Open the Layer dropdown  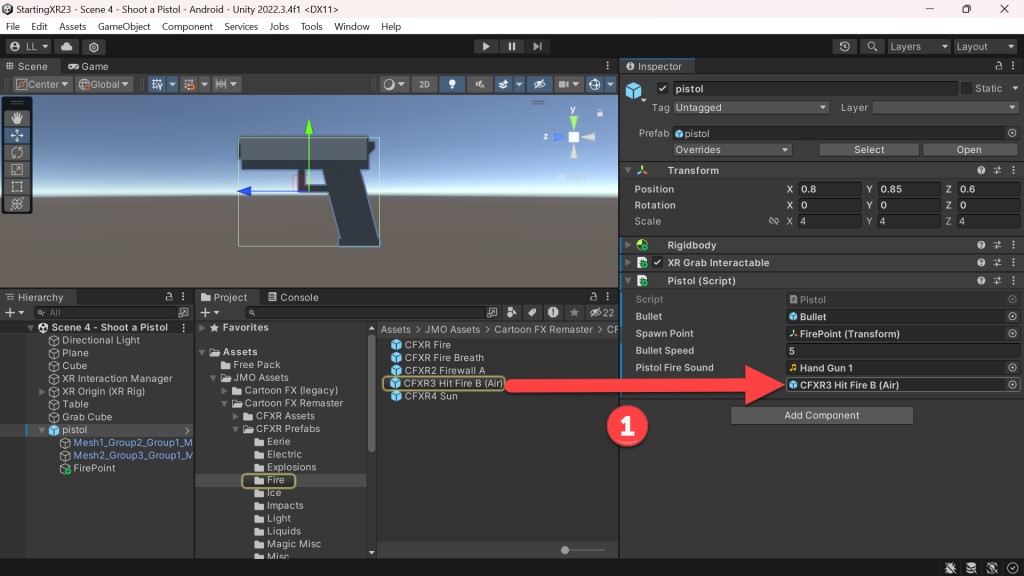coord(945,108)
